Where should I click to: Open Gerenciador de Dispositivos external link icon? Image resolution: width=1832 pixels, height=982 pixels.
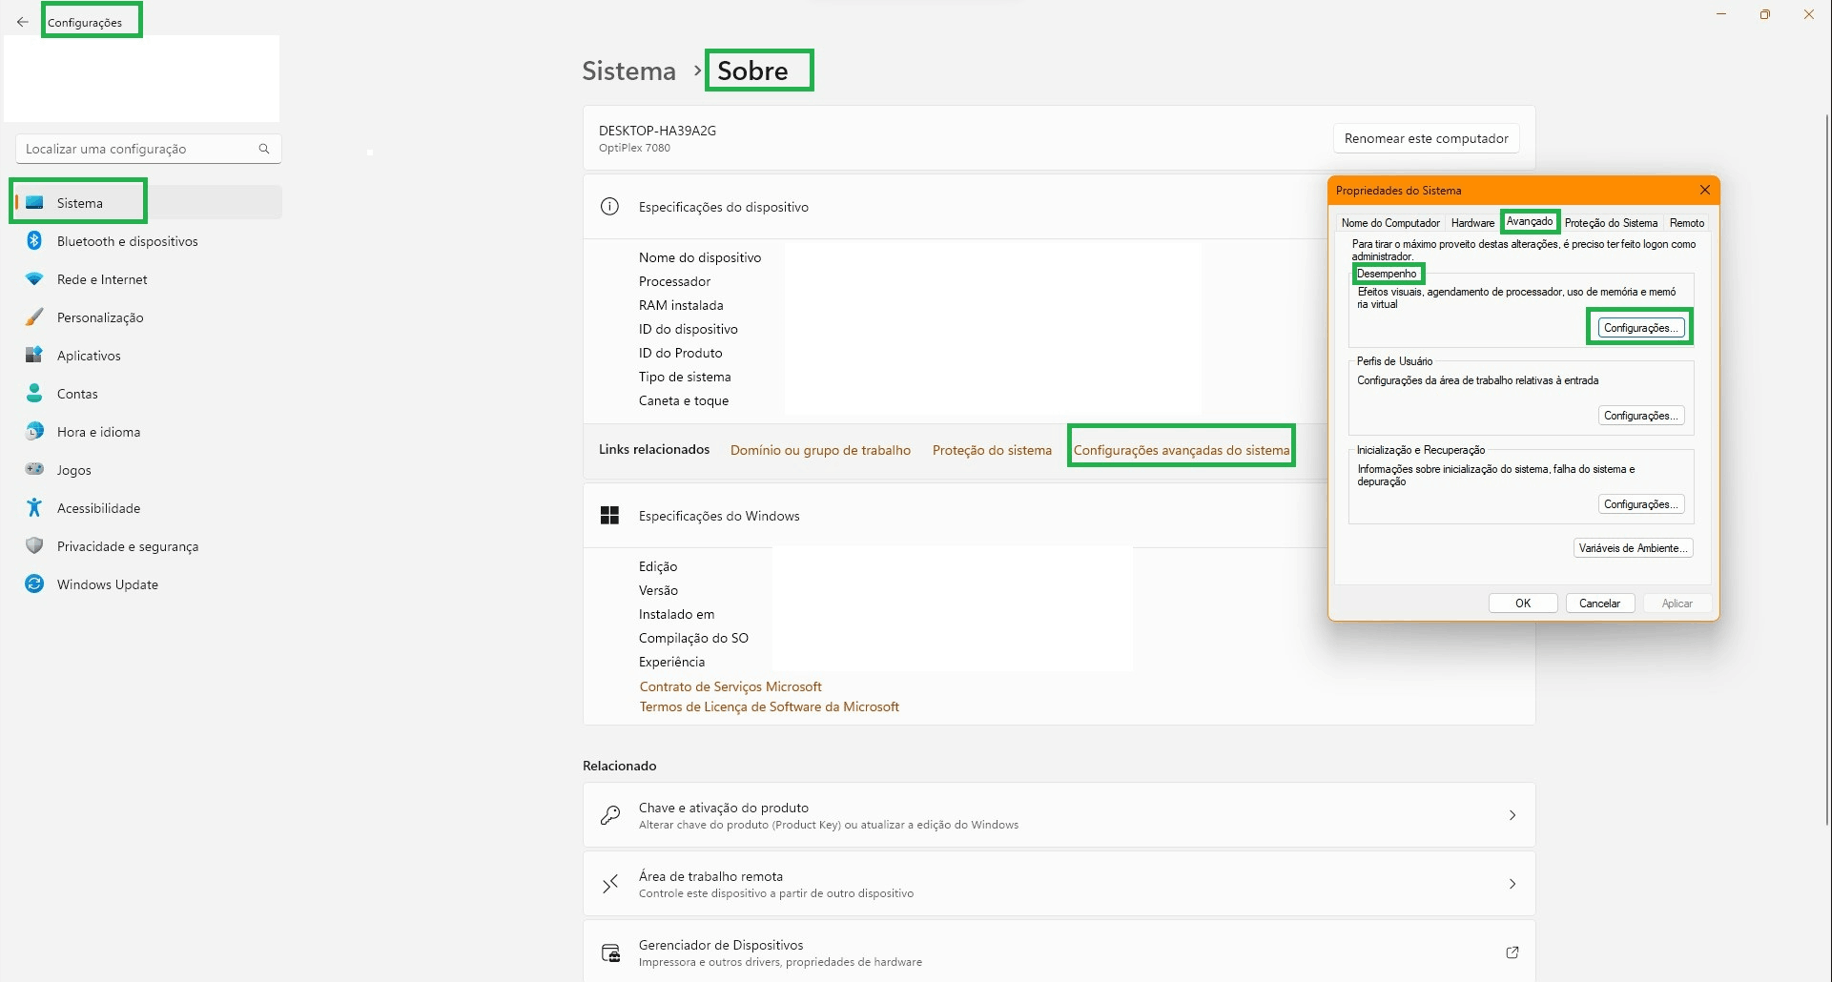(1511, 953)
